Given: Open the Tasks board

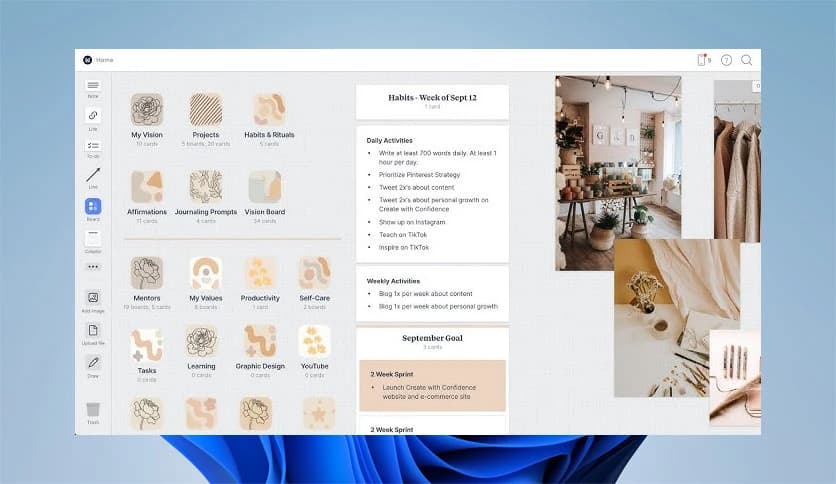Looking at the screenshot, I should [x=147, y=345].
